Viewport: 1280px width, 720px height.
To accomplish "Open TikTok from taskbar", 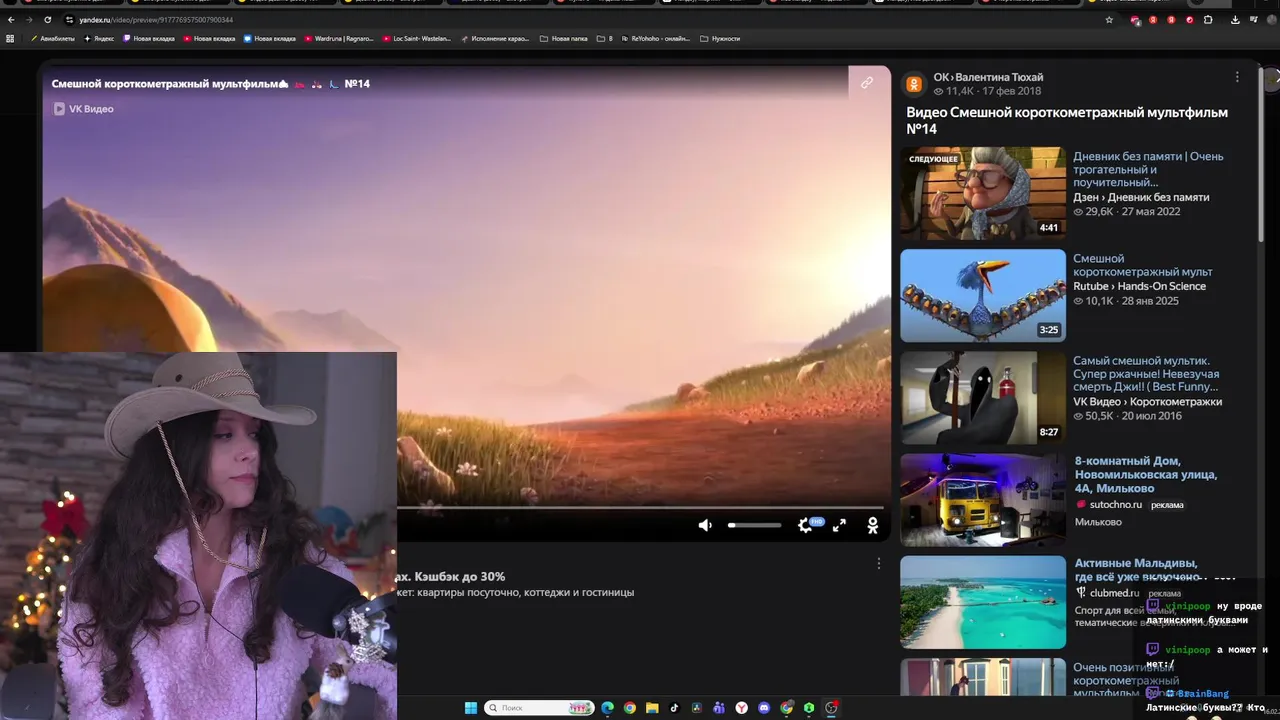I will point(674,708).
